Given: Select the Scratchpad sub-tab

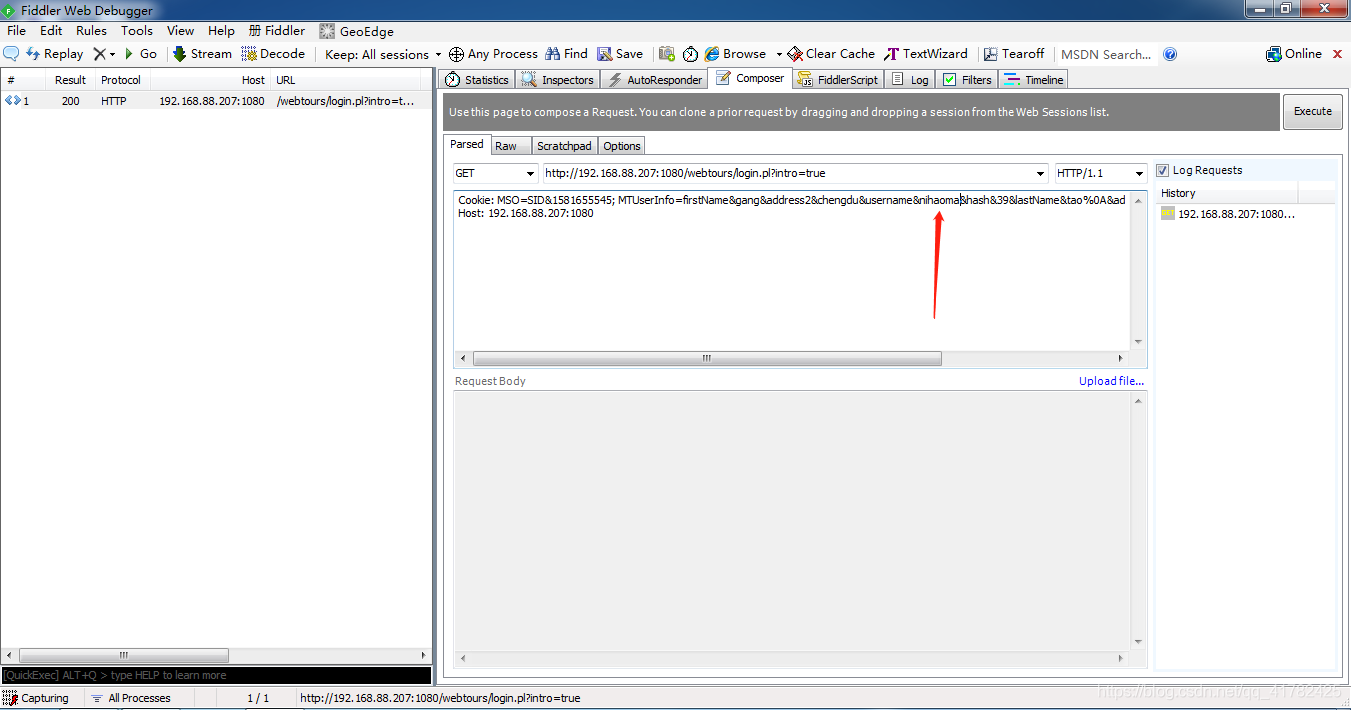Looking at the screenshot, I should click(564, 146).
